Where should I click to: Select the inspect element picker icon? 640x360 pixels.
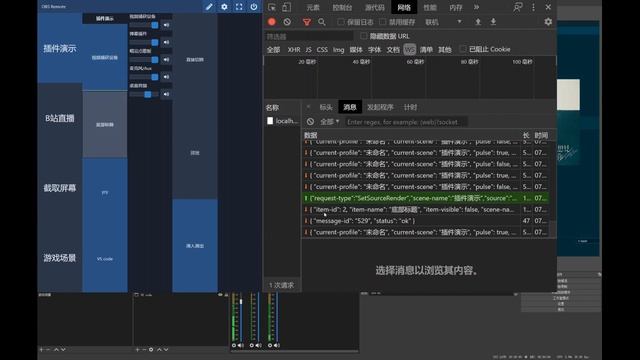[x=272, y=7]
